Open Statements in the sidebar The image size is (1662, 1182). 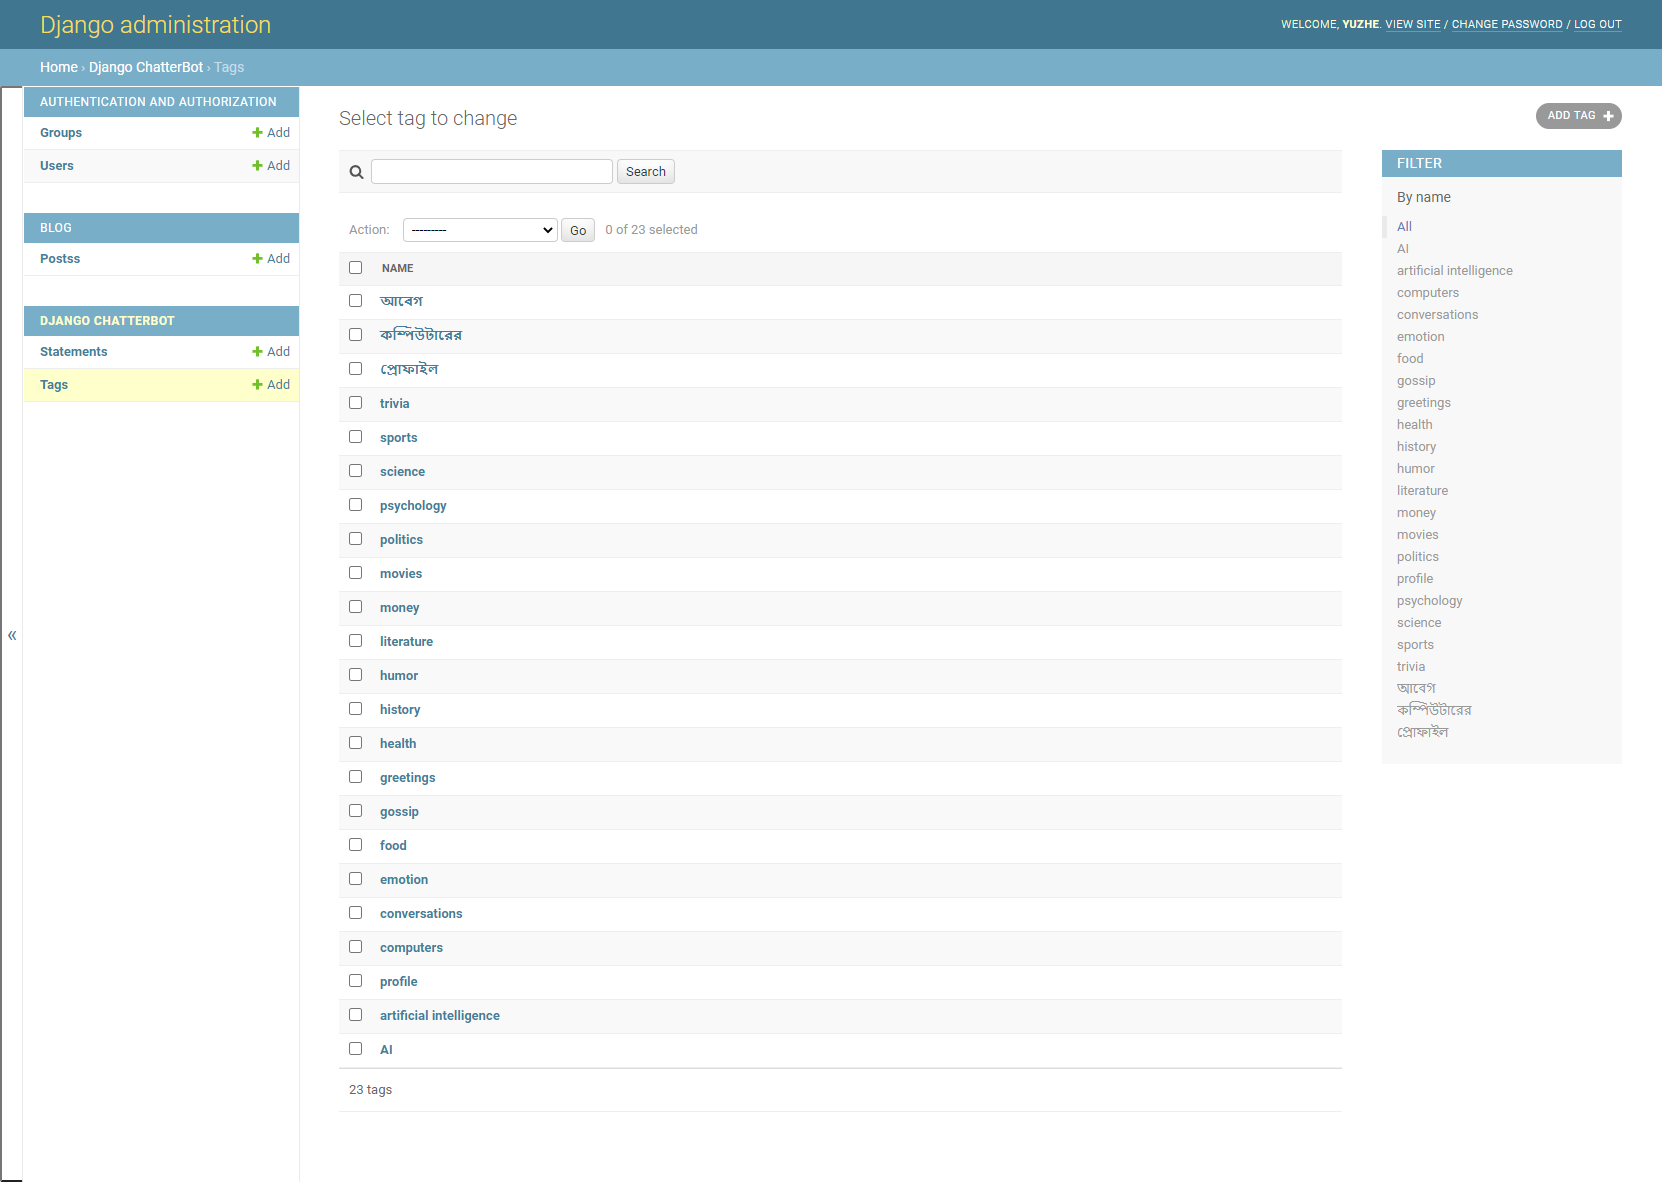[x=74, y=352]
